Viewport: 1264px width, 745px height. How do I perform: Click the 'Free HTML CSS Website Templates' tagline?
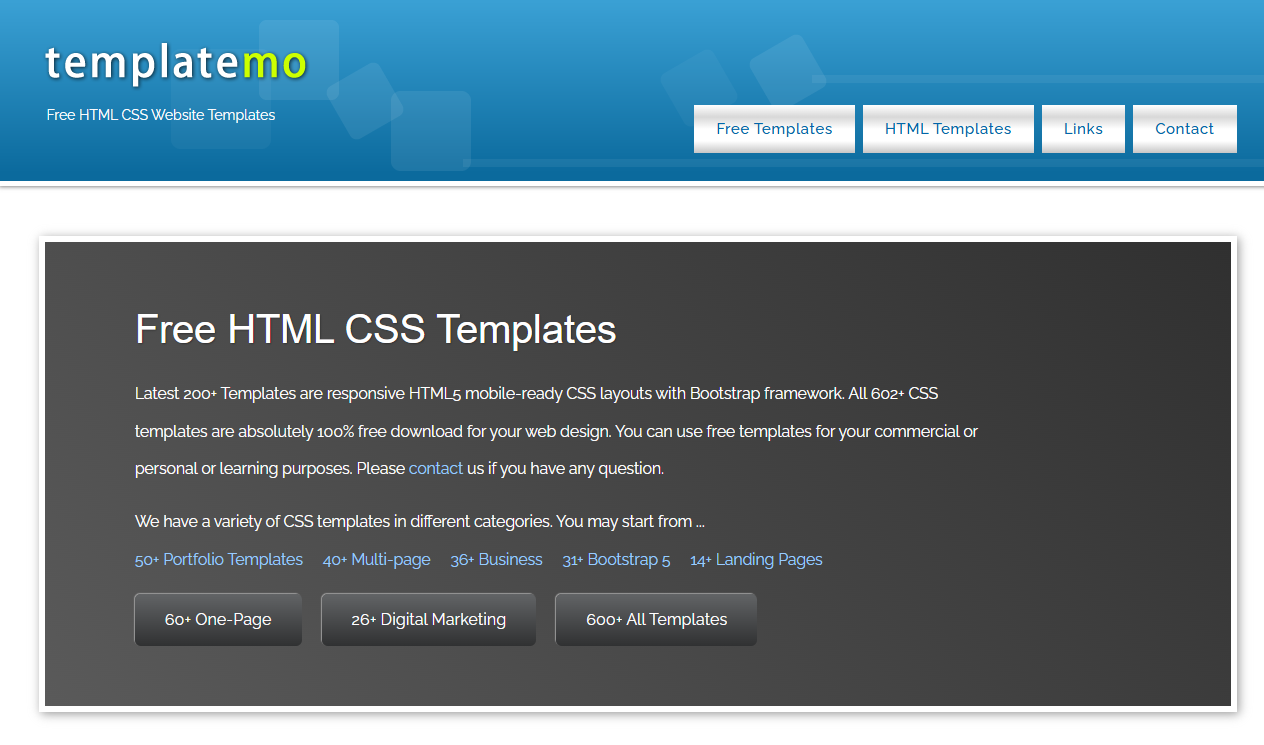point(161,115)
